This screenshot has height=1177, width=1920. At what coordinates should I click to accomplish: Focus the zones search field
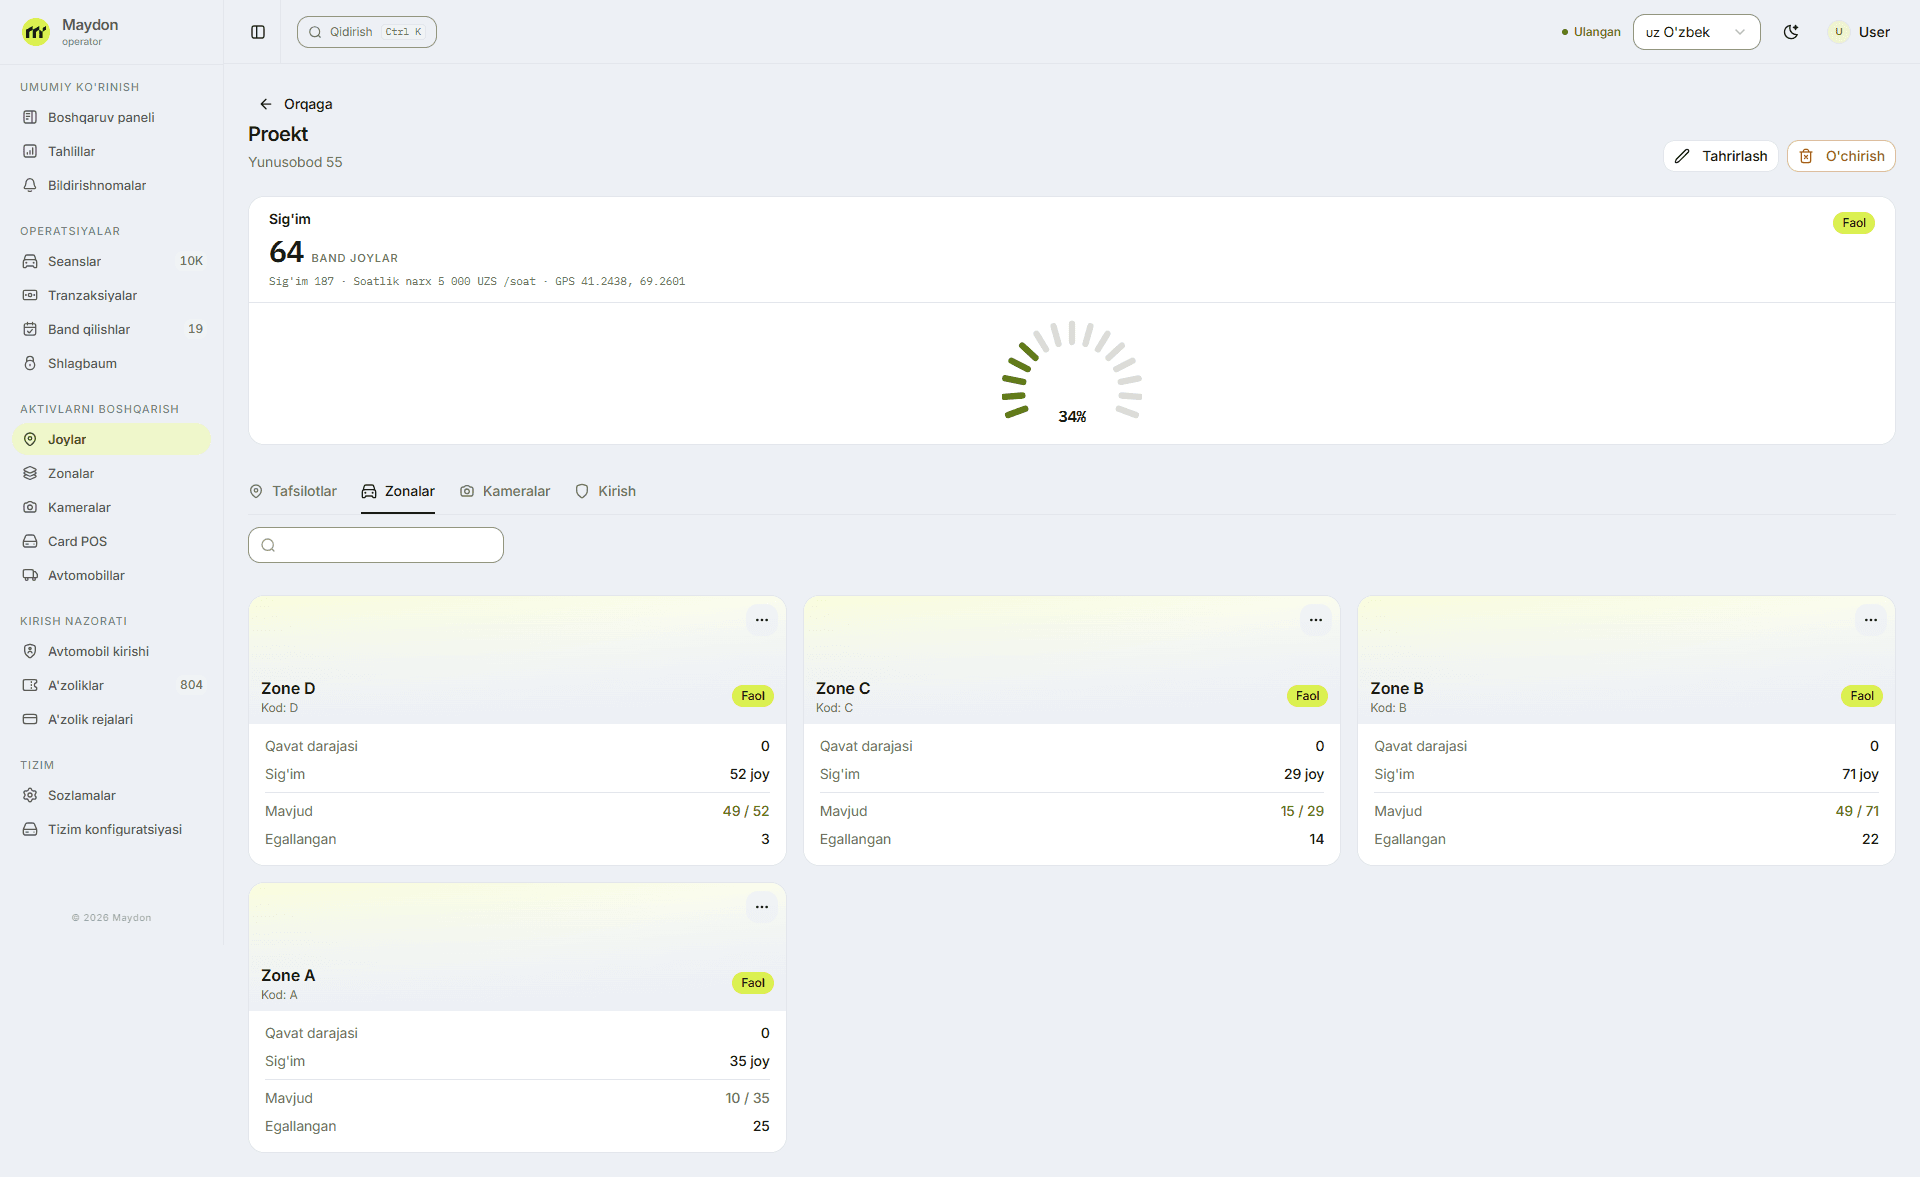coord(376,545)
